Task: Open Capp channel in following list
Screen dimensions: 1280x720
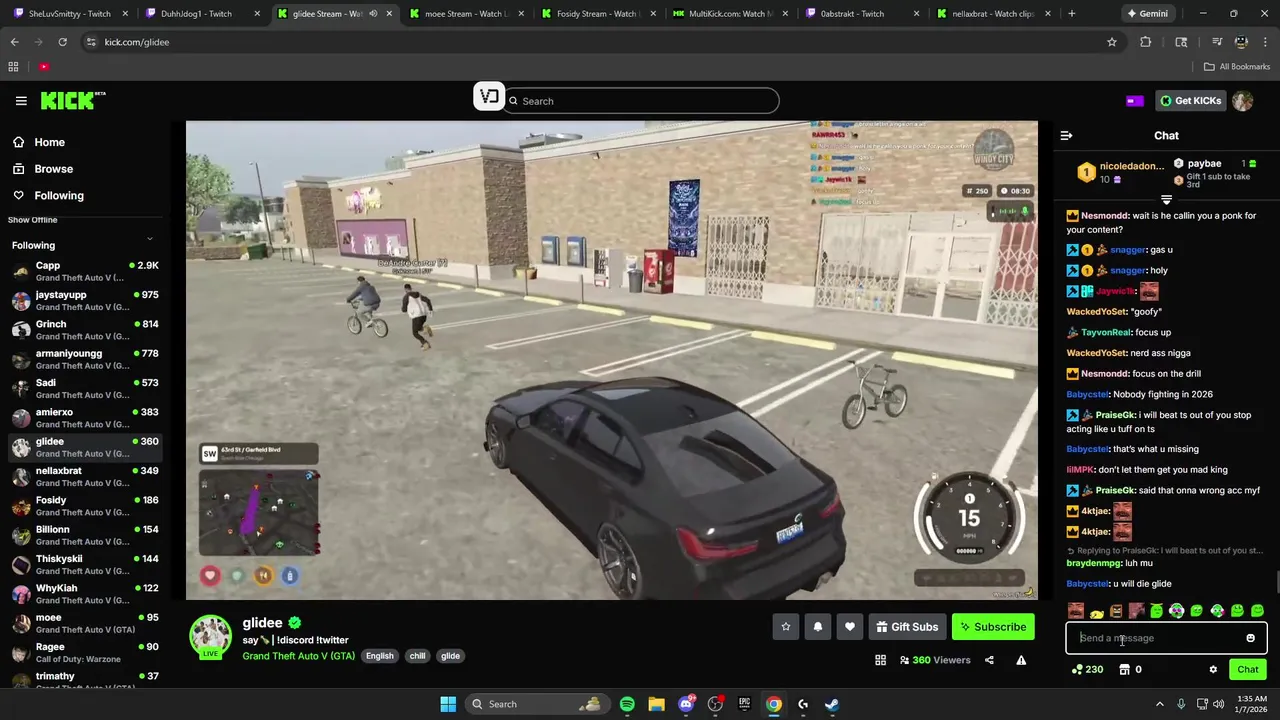Action: coord(84,271)
